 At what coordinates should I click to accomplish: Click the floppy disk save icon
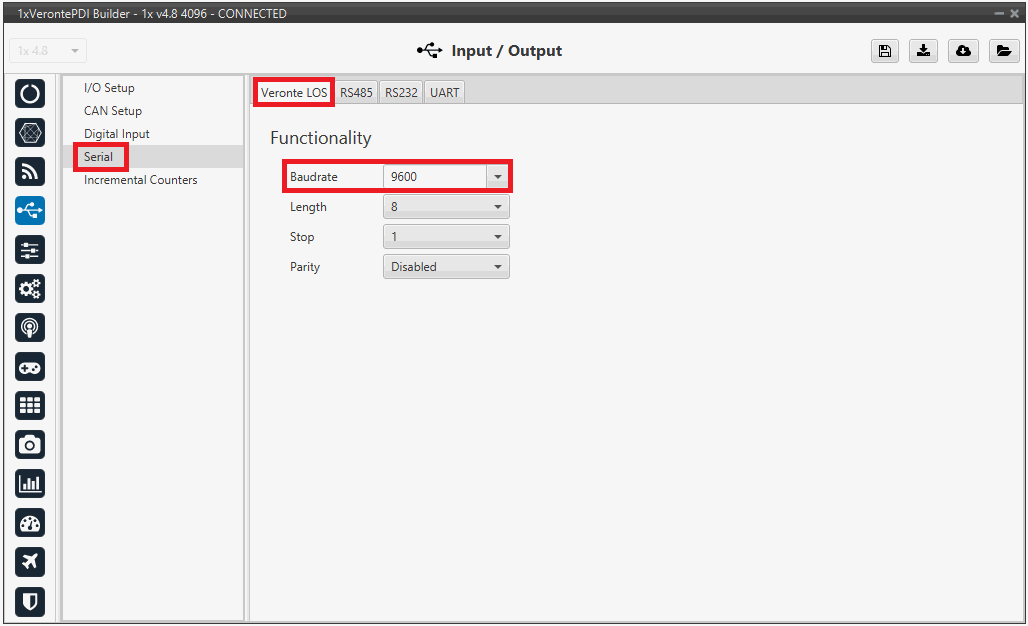[x=884, y=51]
